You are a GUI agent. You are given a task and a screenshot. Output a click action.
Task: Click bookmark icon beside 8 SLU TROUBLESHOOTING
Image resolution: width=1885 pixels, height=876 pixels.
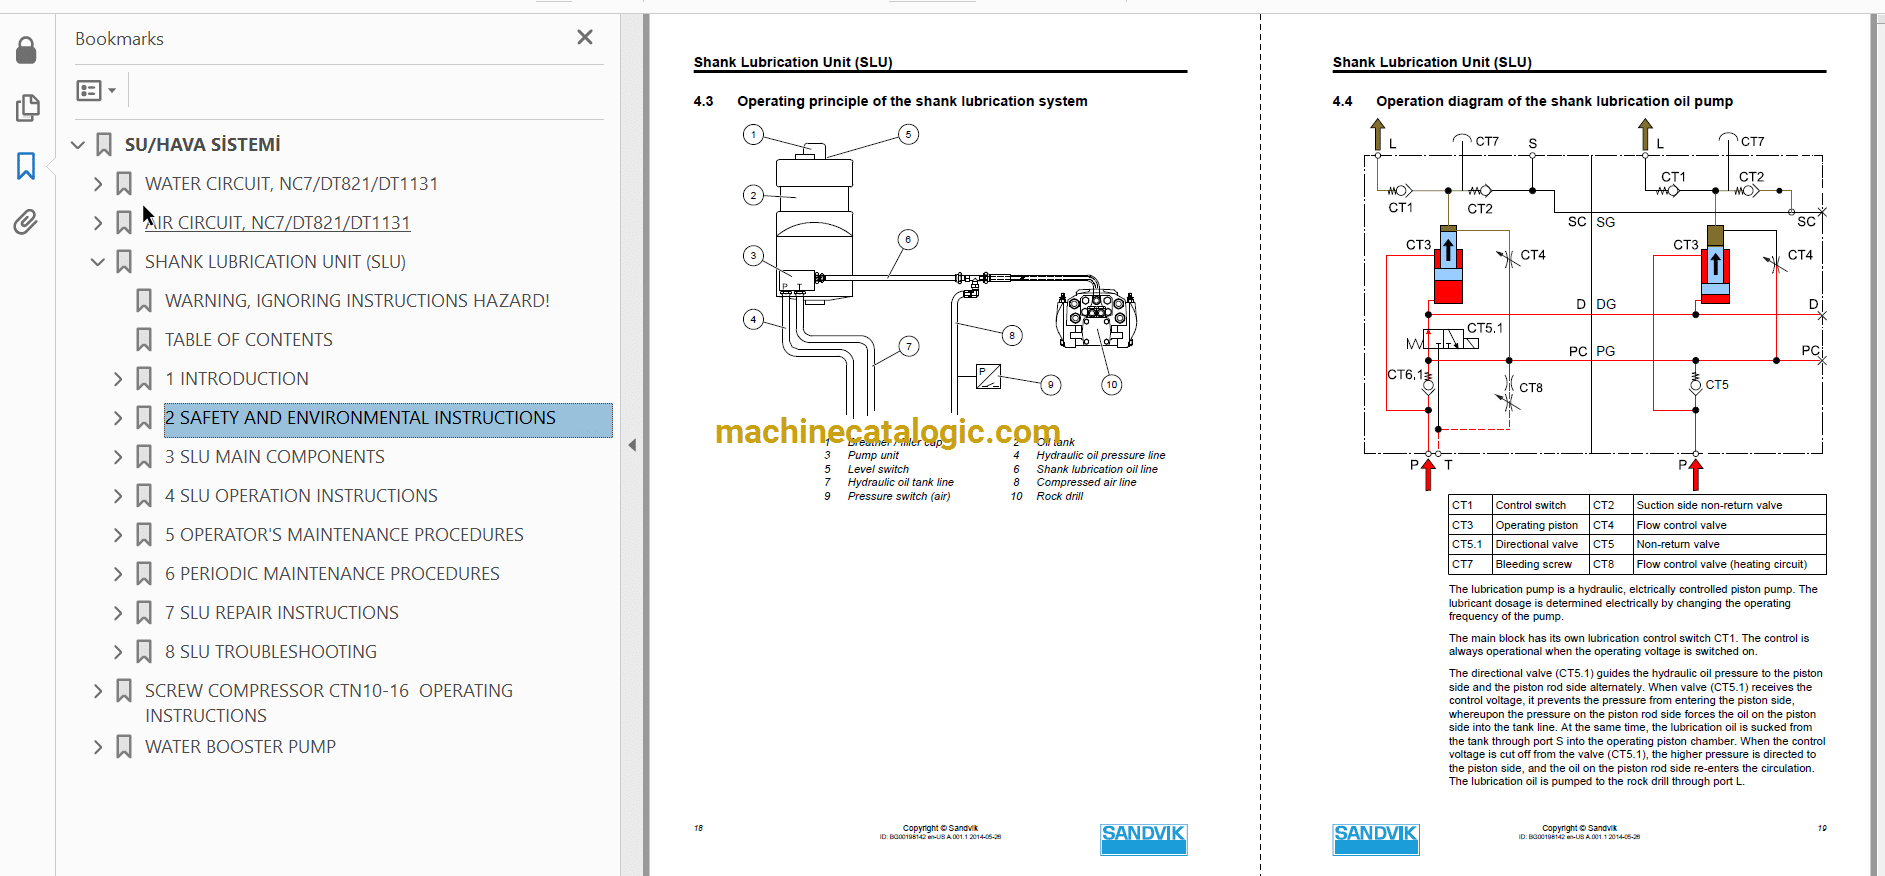coord(144,652)
